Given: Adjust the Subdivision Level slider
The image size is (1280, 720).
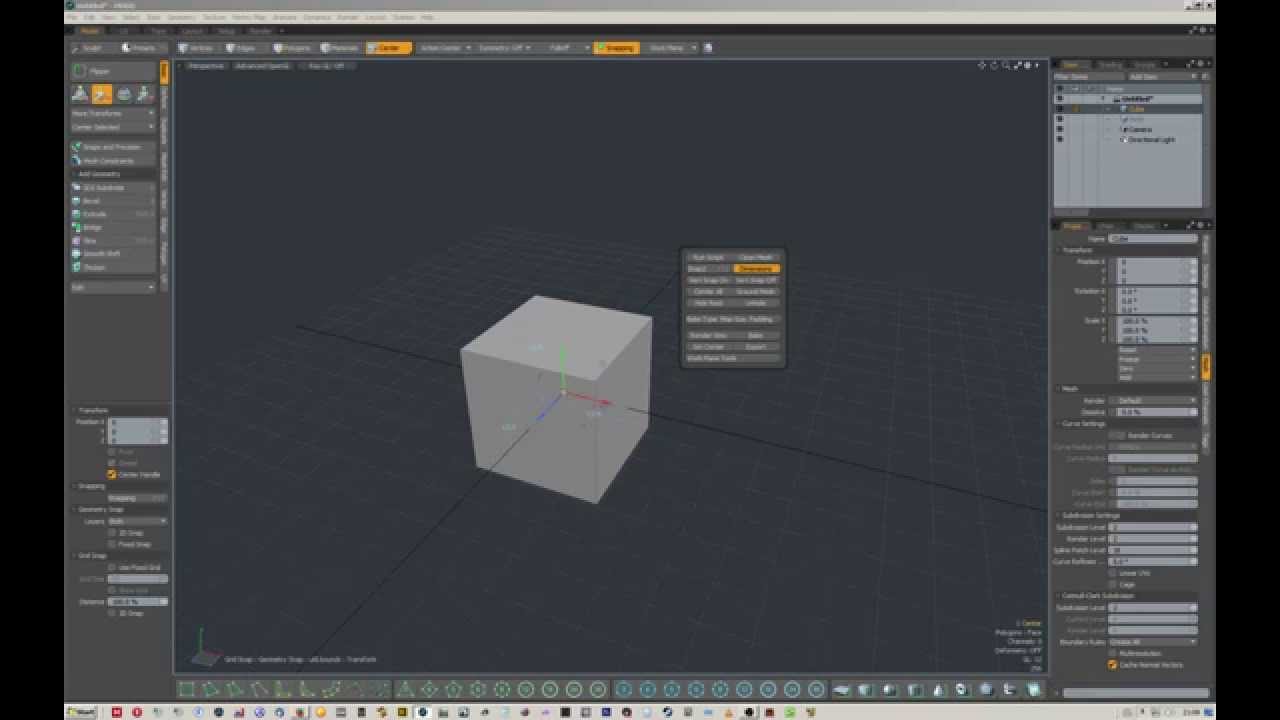Looking at the screenshot, I should (x=1153, y=527).
